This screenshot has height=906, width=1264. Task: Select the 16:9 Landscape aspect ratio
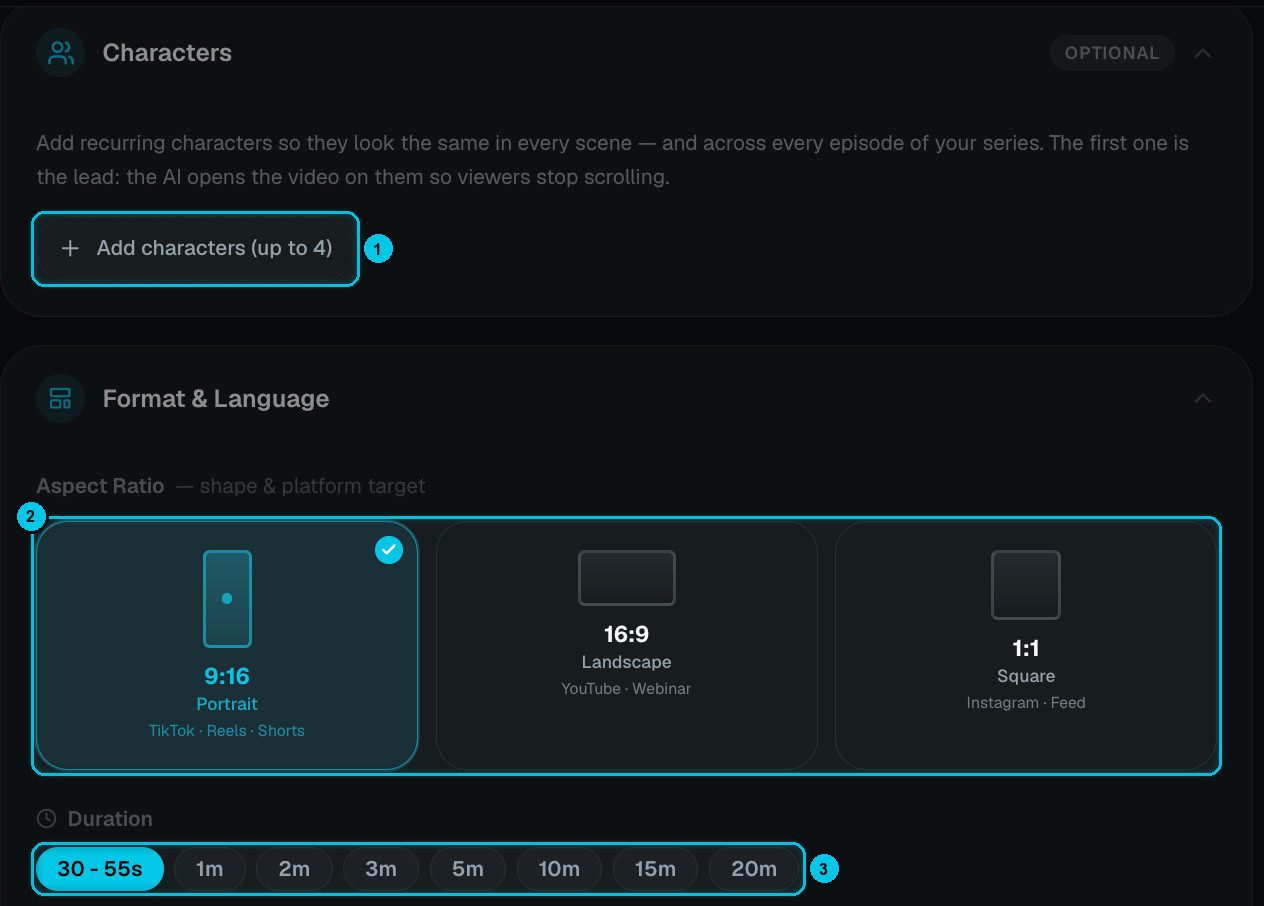point(627,646)
